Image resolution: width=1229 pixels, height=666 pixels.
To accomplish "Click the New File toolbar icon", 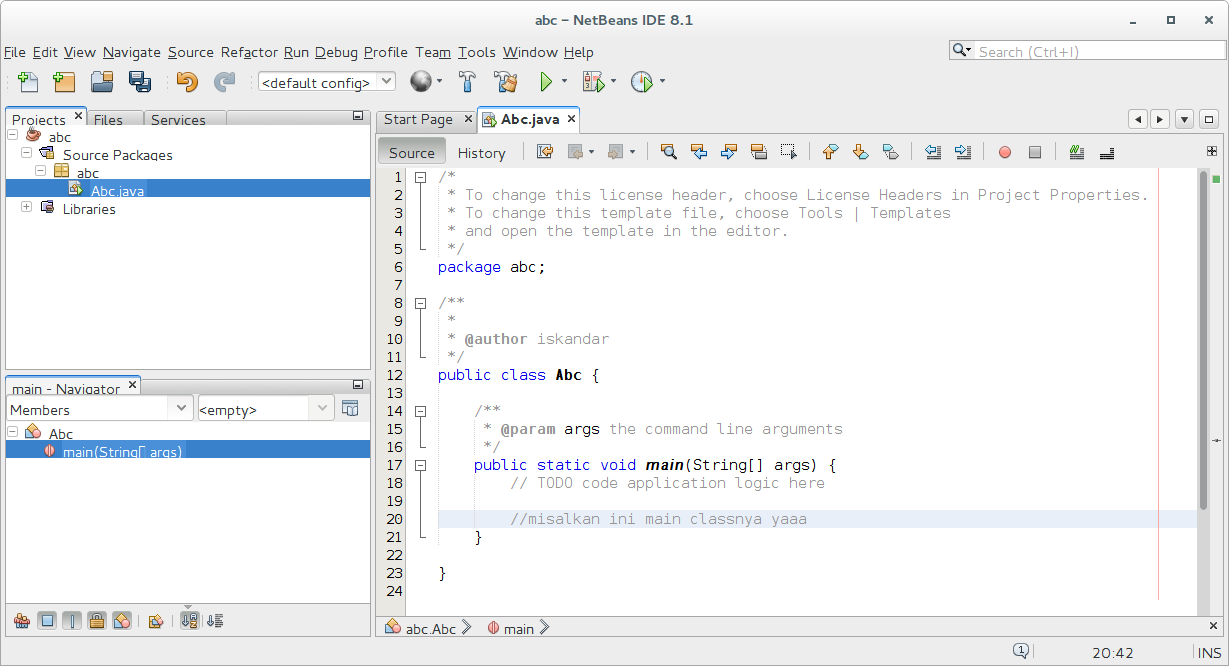I will [x=28, y=82].
